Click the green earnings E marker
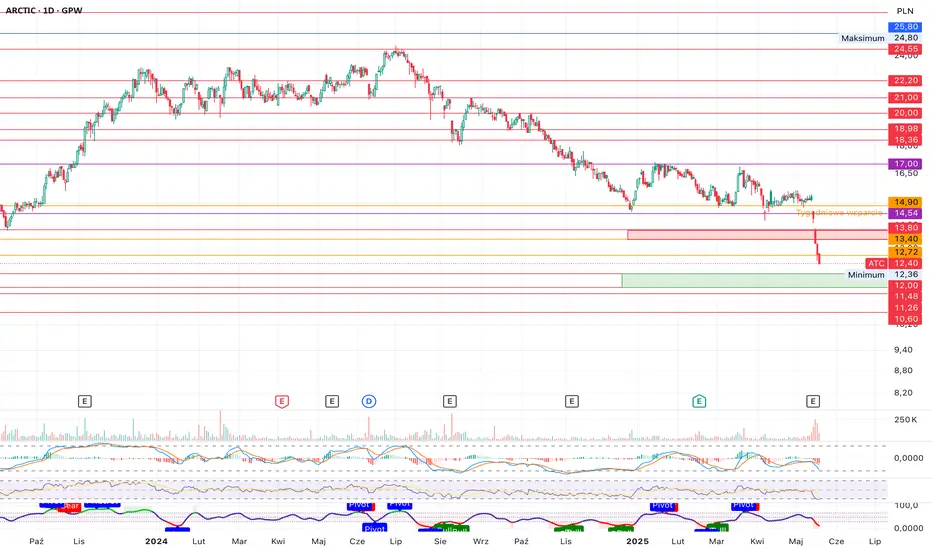Image resolution: width=932 pixels, height=550 pixels. click(x=699, y=401)
